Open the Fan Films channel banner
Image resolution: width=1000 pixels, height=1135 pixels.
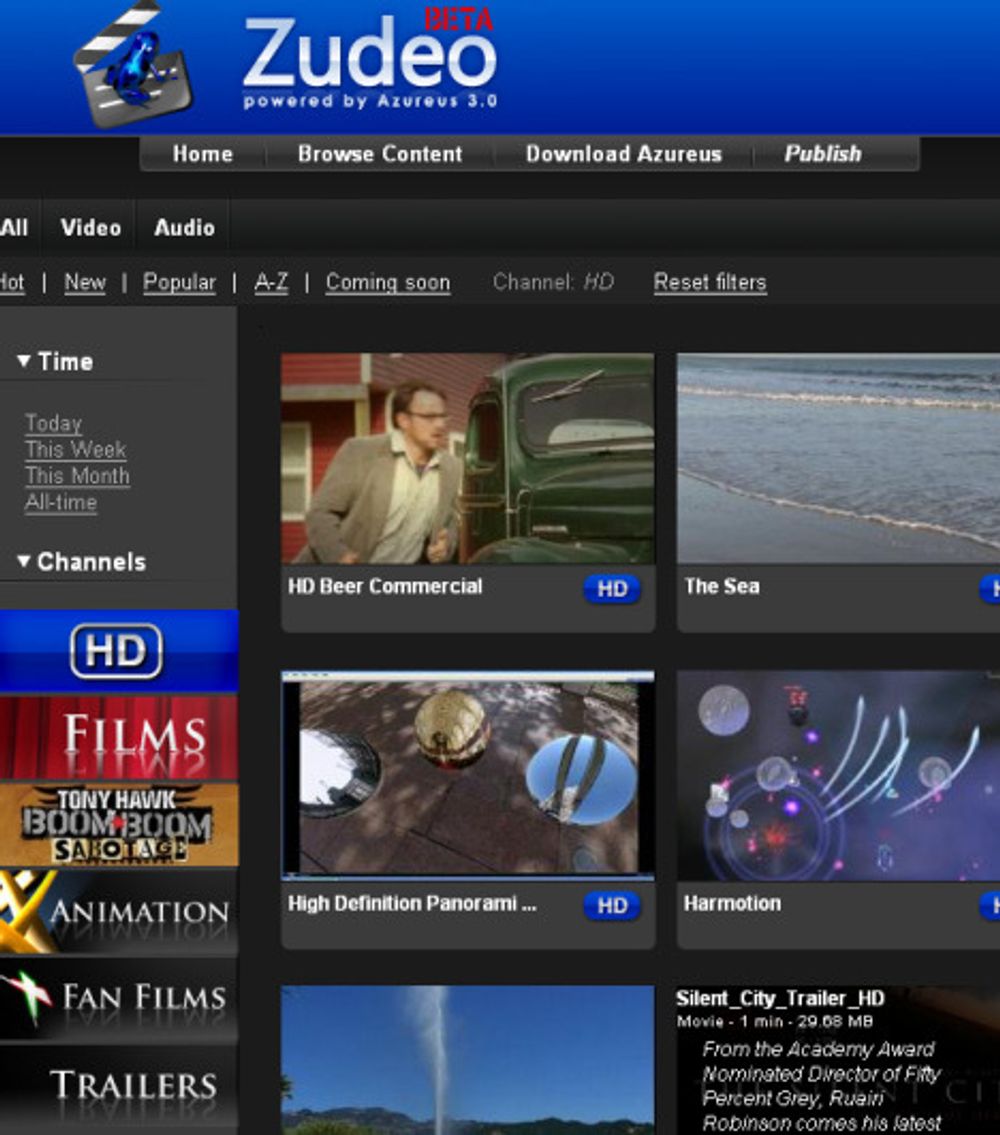tap(119, 999)
